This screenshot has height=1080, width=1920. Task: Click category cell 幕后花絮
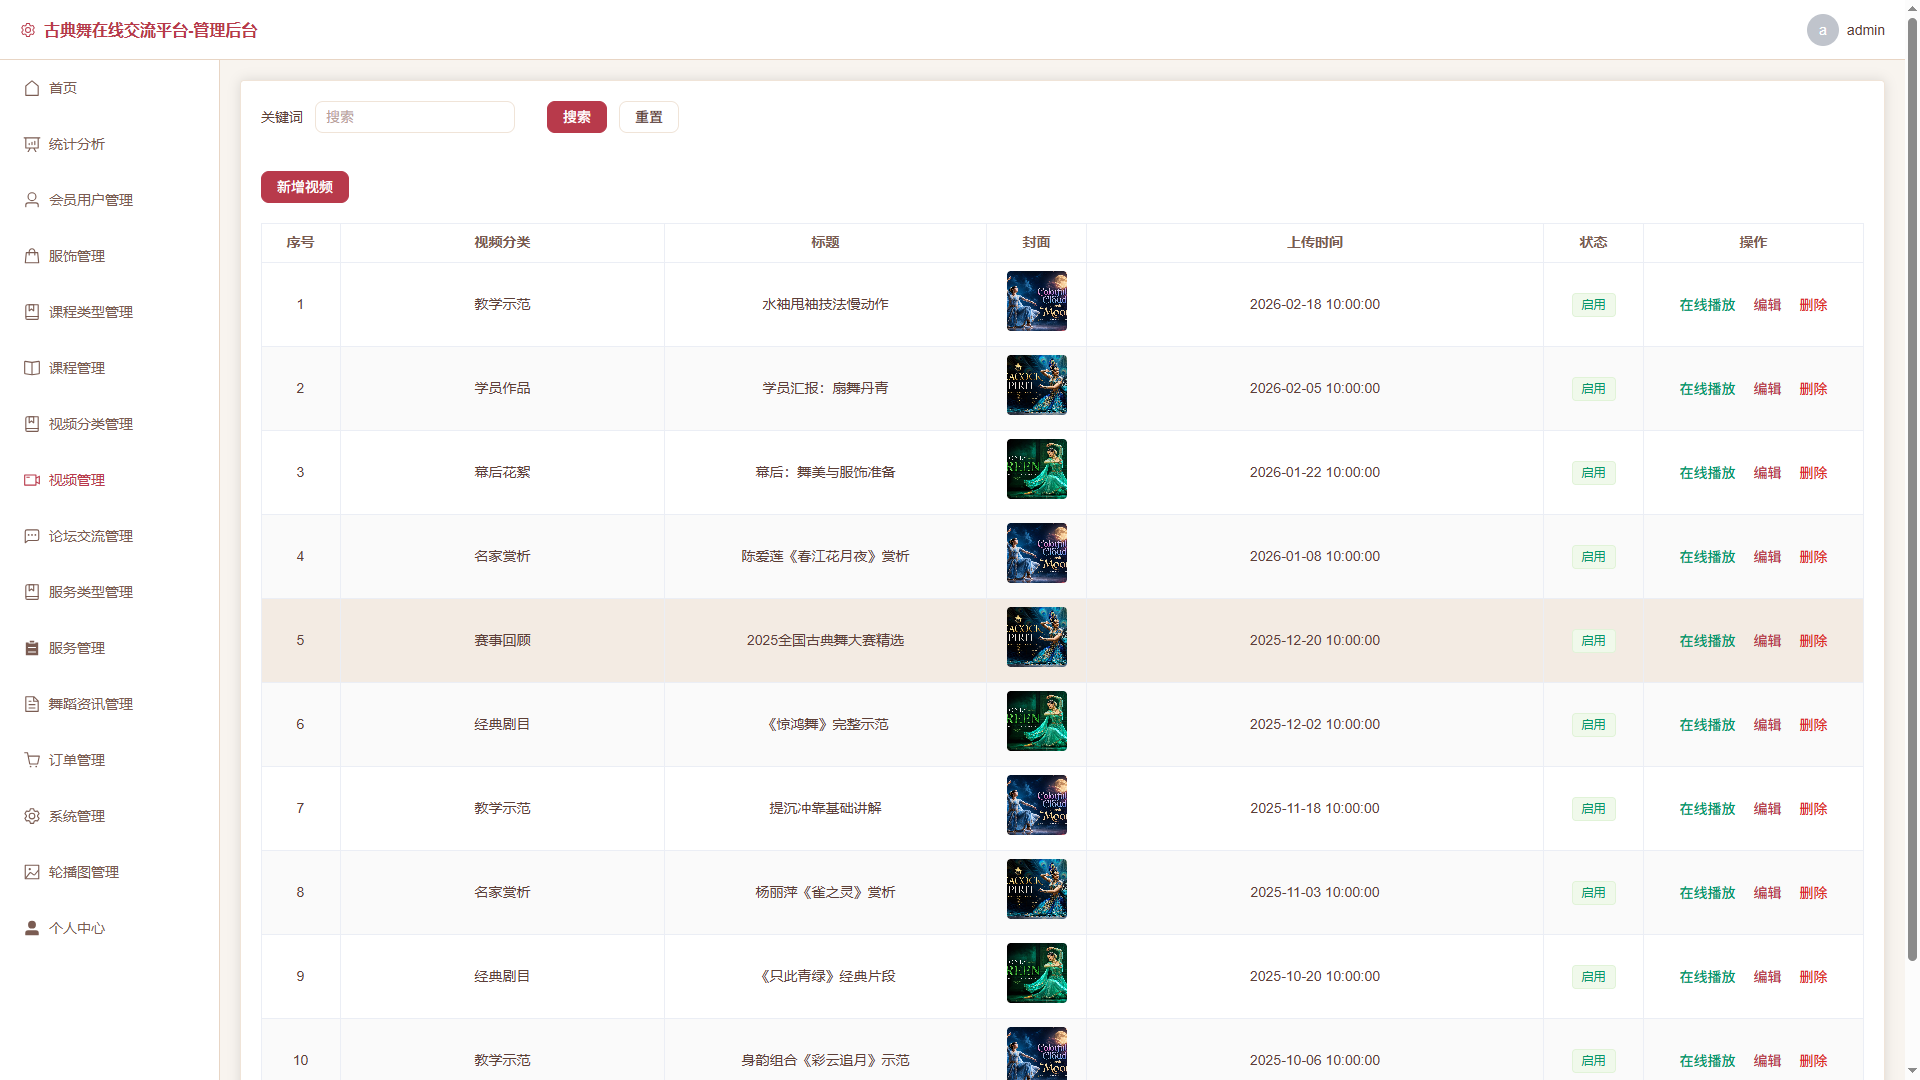[x=502, y=472]
